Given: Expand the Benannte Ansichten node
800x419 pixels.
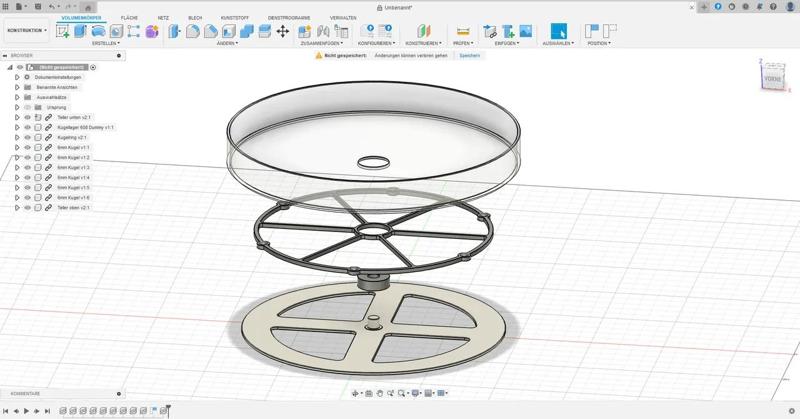Looking at the screenshot, I should tap(17, 87).
